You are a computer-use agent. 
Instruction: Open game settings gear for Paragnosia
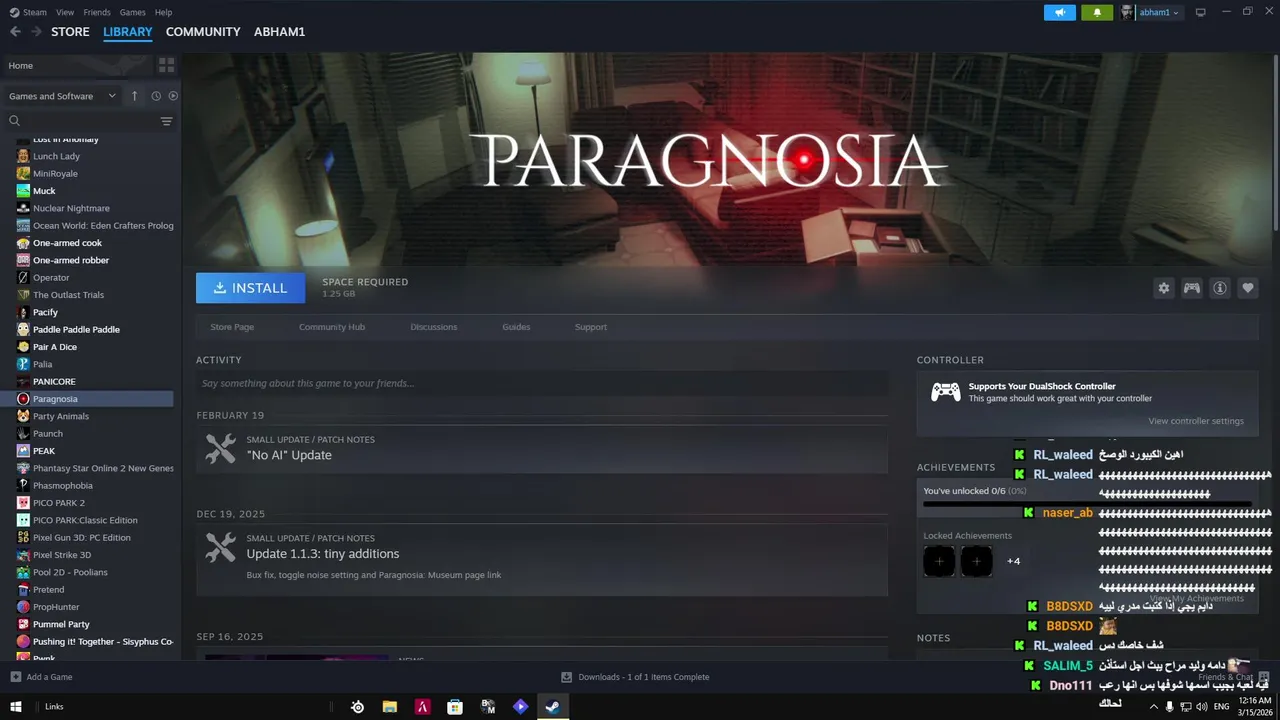click(1164, 288)
